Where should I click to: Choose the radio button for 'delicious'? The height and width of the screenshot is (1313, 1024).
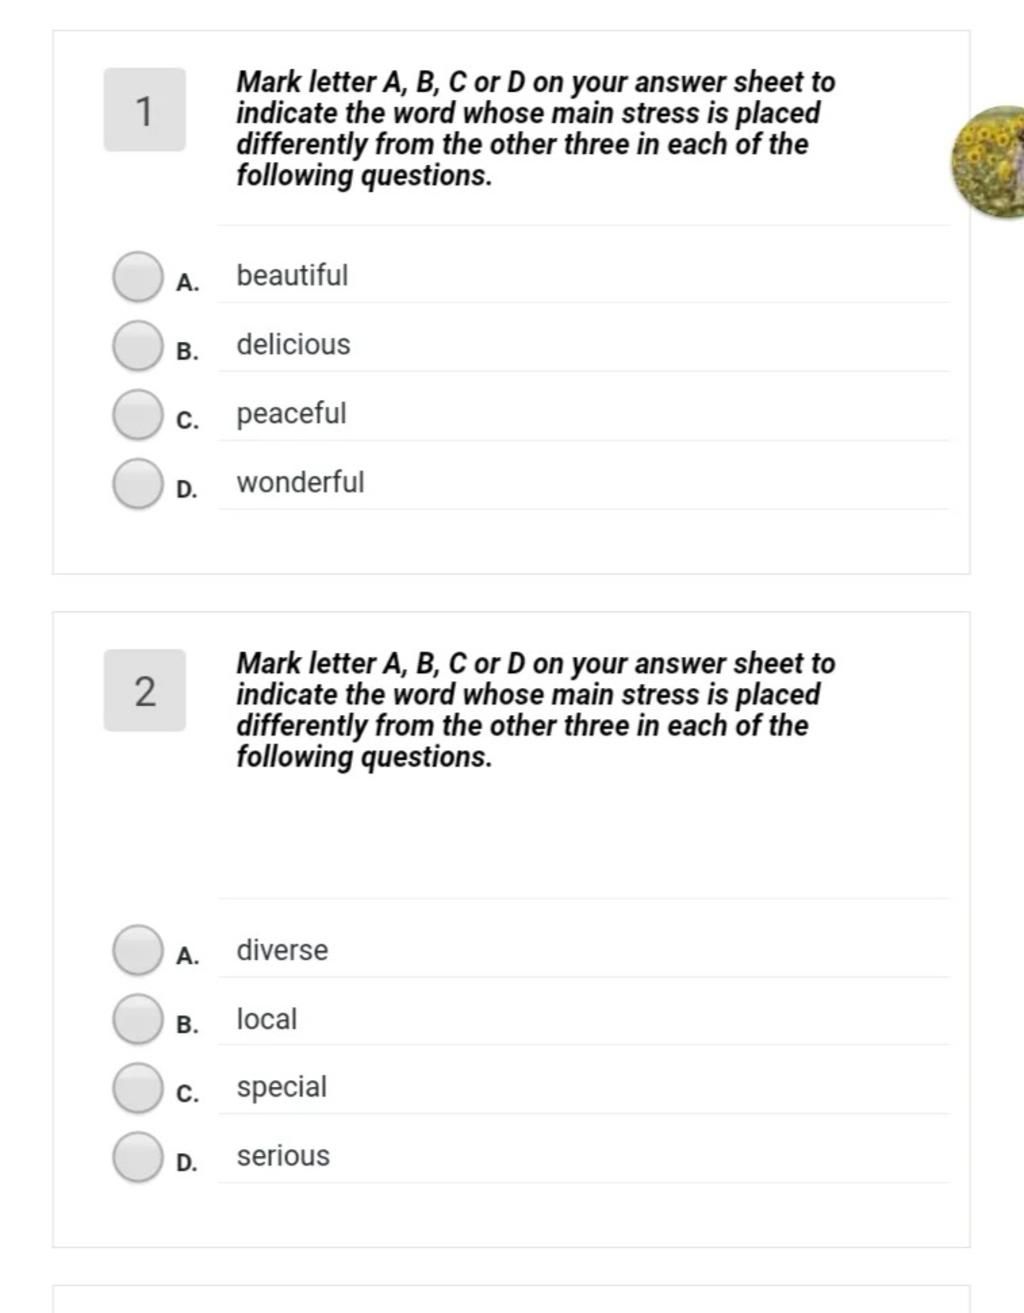click(137, 346)
